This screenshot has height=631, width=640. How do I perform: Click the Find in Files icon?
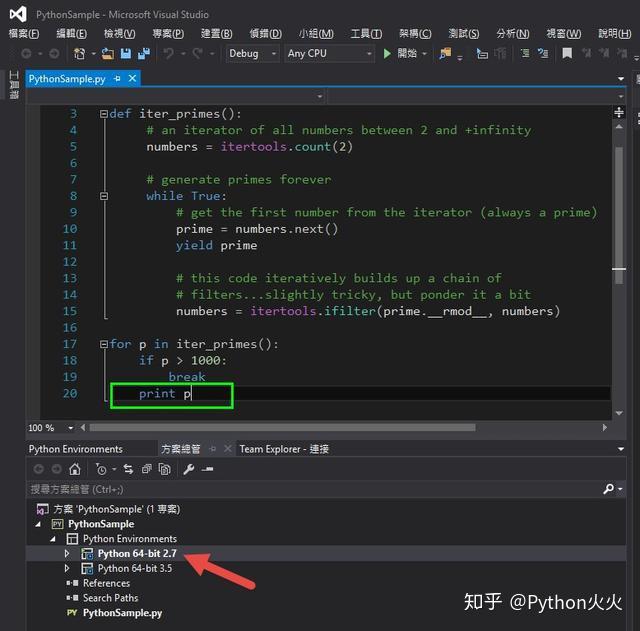(445, 53)
